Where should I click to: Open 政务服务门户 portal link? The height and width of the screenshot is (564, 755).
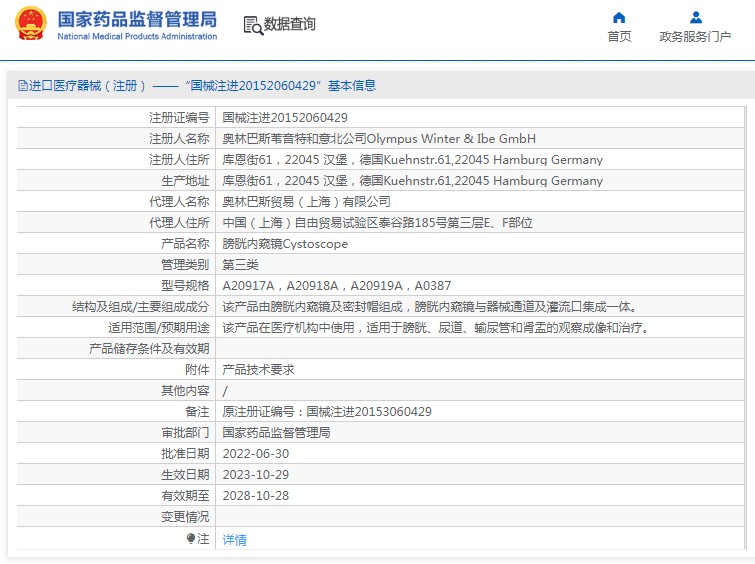(695, 37)
